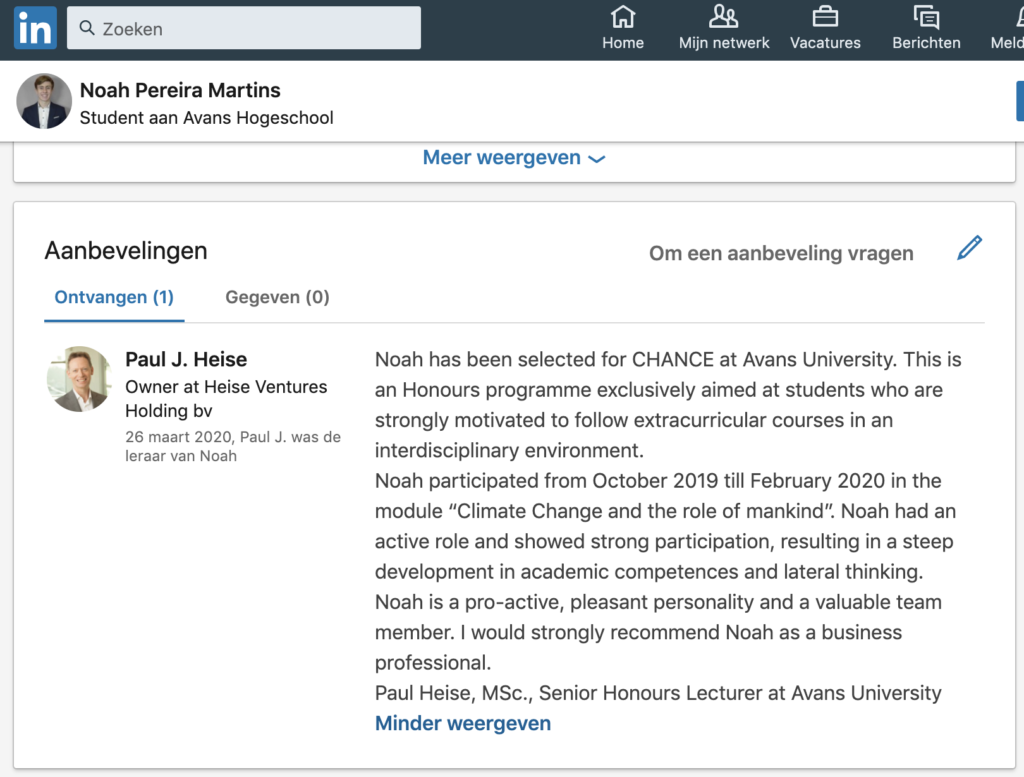The height and width of the screenshot is (777, 1024).
Task: Edit recommendations with the pencil icon
Action: [x=969, y=248]
